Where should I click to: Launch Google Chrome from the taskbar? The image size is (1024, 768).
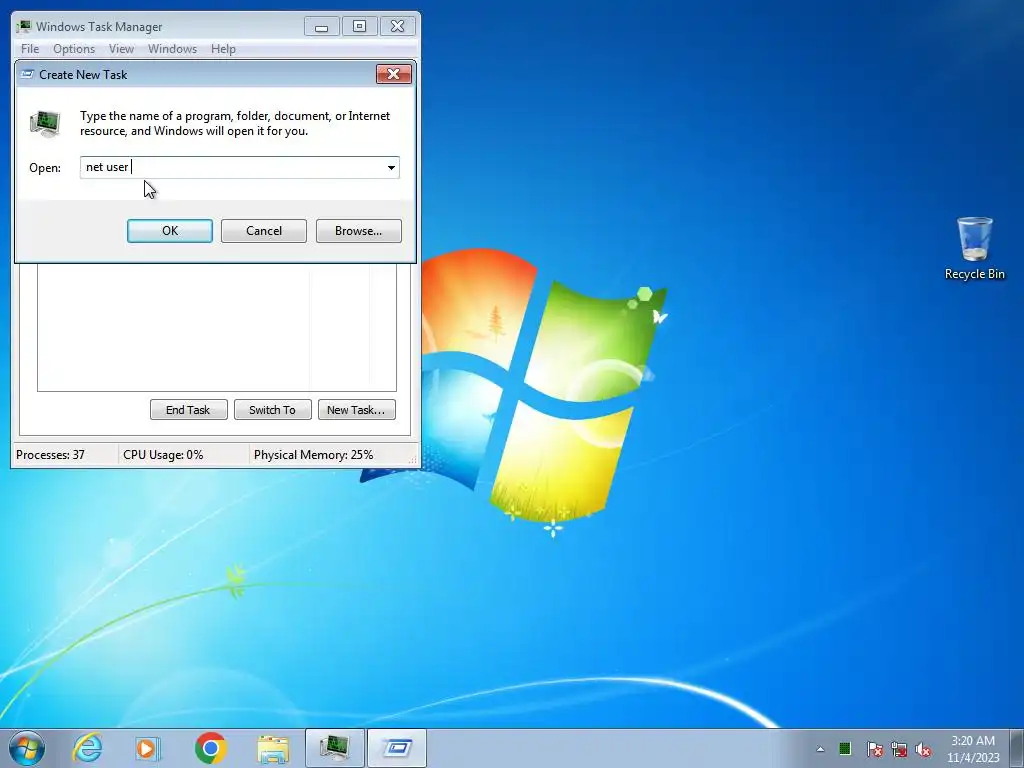click(210, 748)
